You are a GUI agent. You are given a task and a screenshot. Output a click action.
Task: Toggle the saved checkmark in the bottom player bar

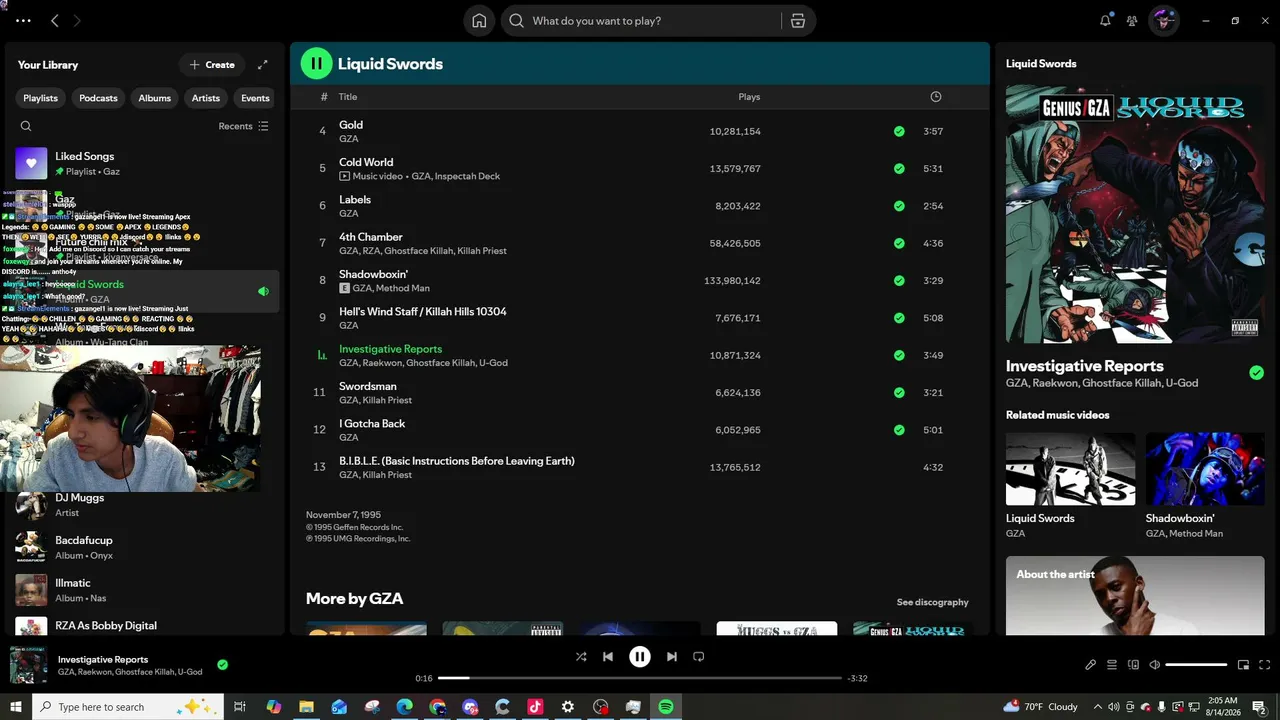point(222,665)
